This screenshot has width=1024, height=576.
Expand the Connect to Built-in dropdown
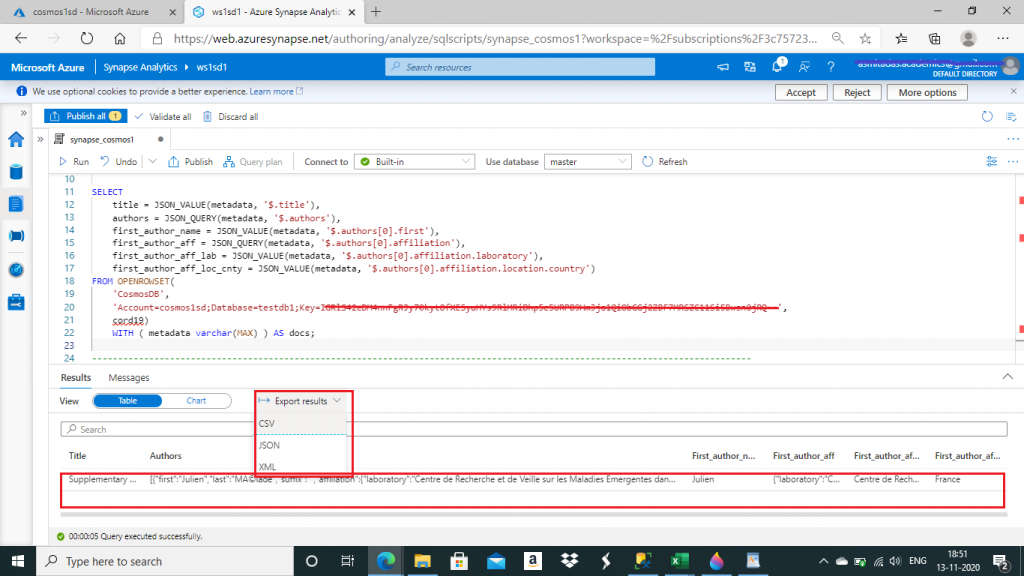(415, 161)
